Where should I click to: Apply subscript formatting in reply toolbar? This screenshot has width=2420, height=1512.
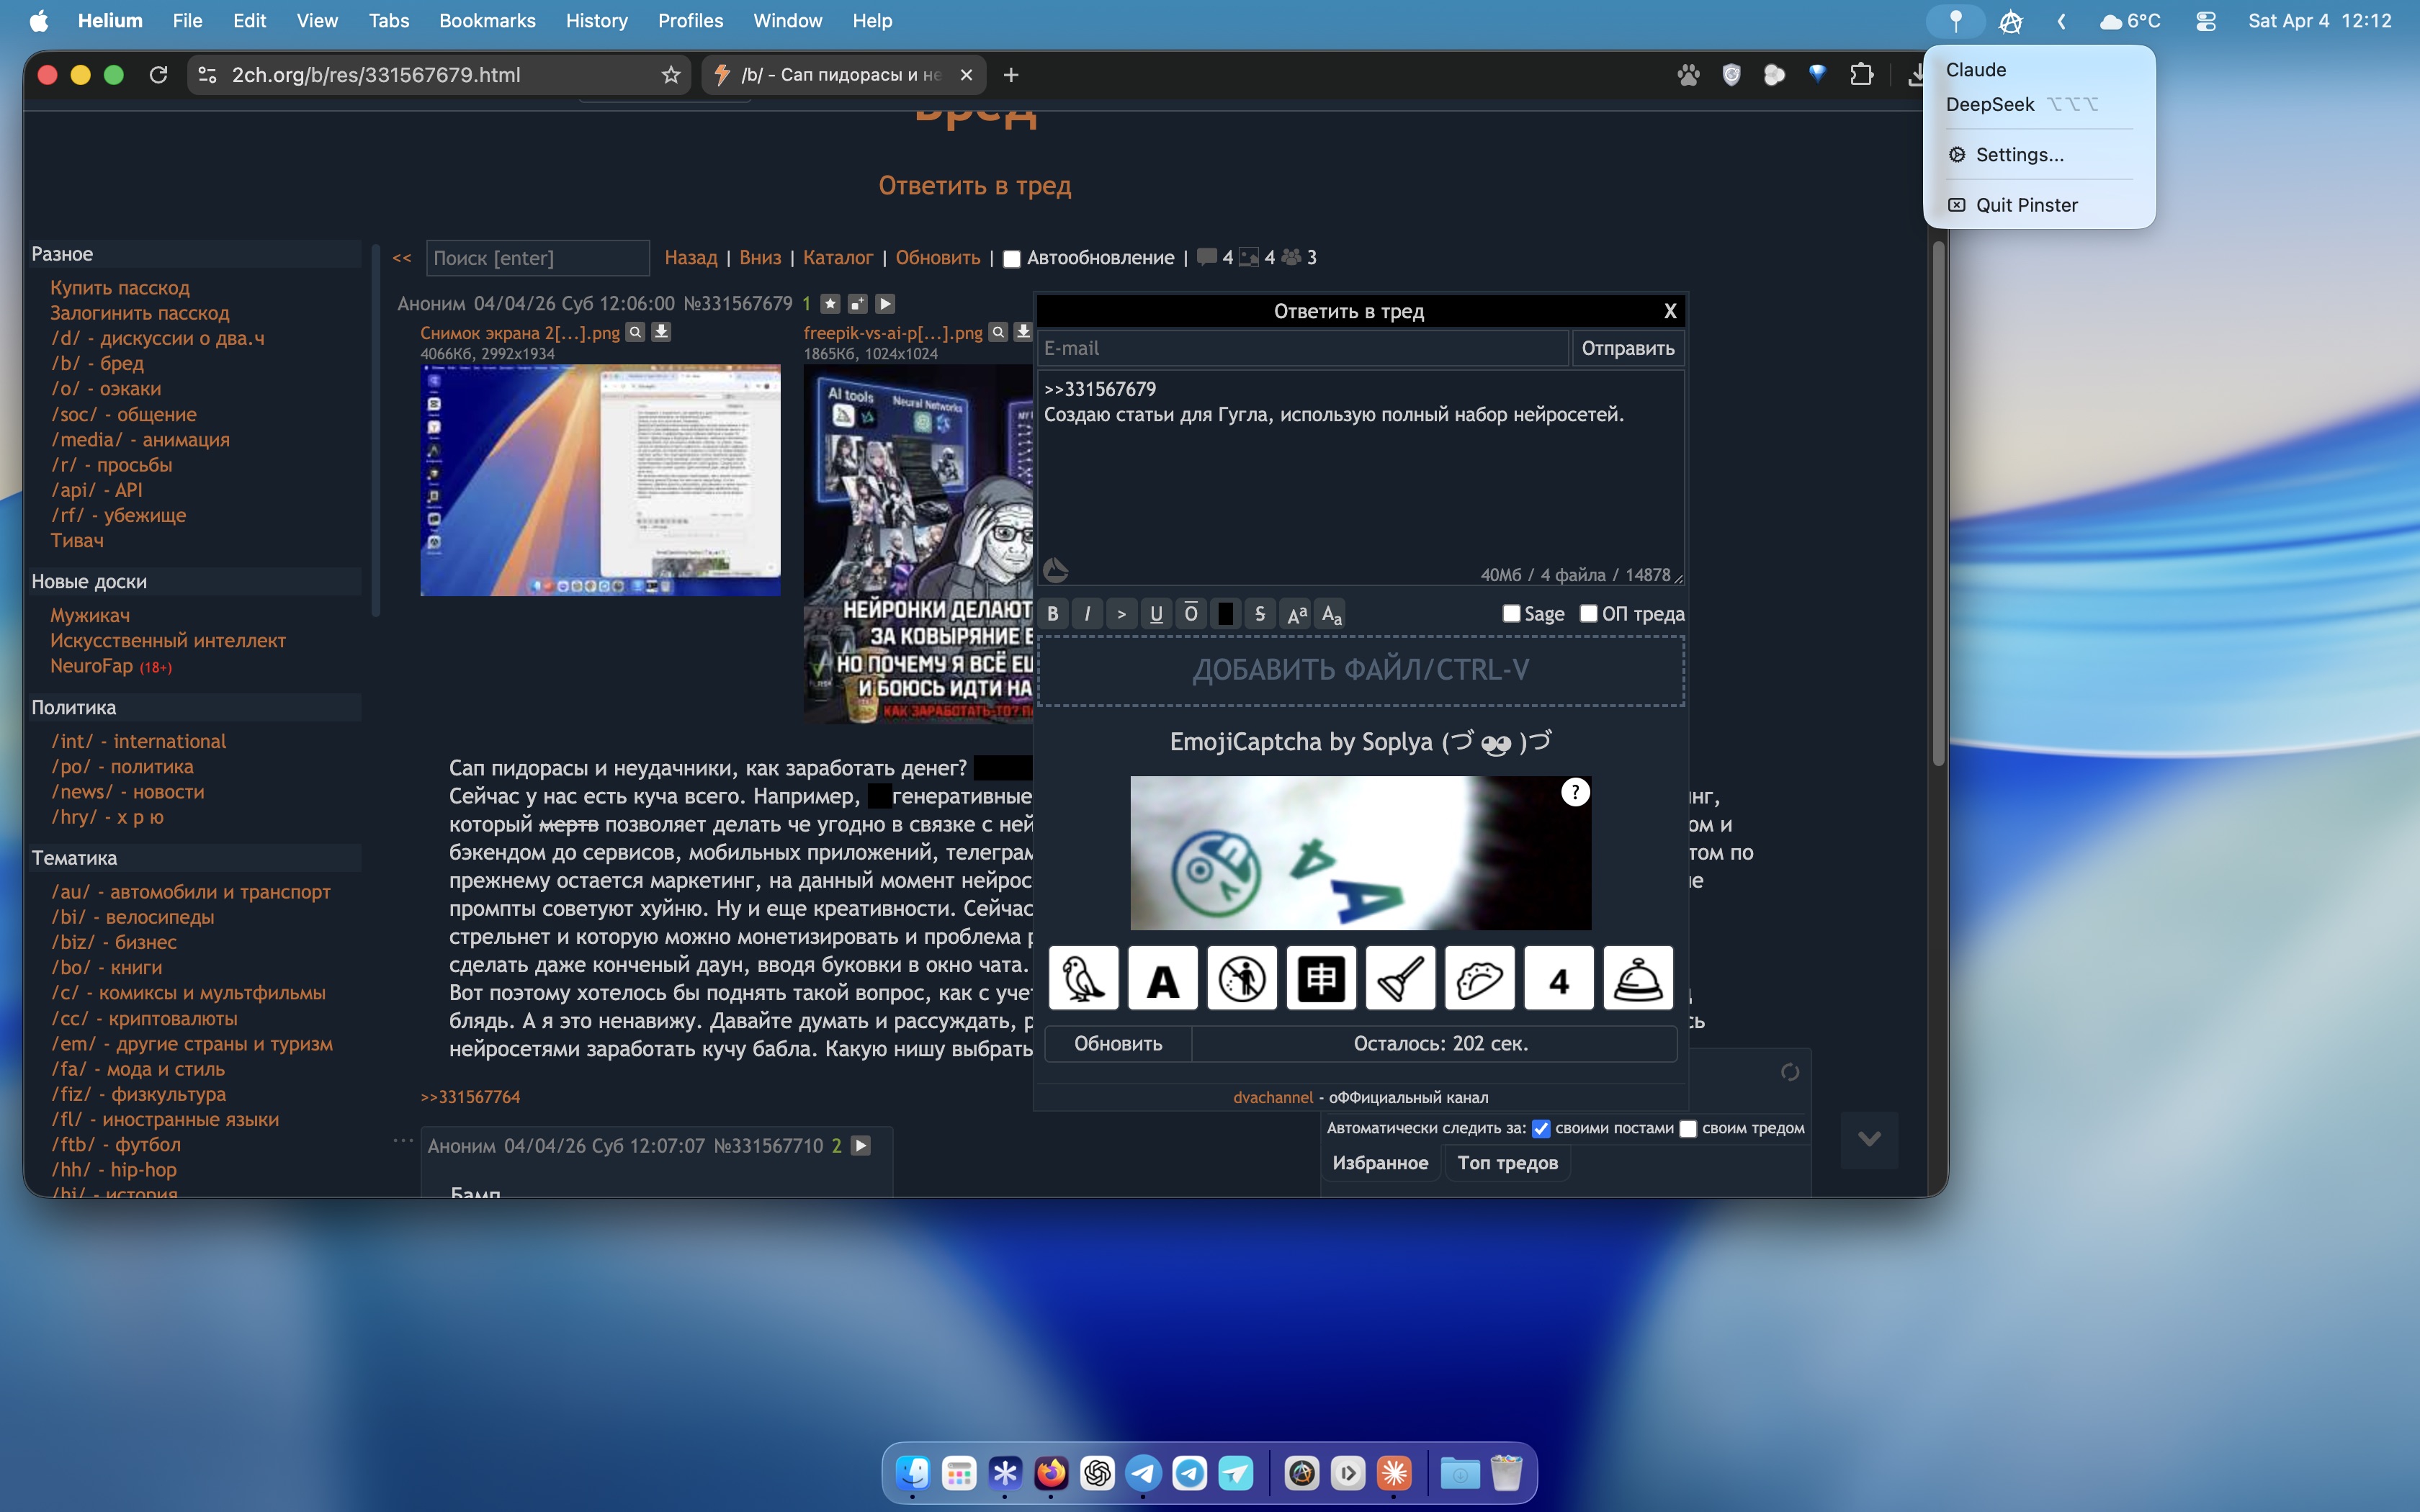1332,614
